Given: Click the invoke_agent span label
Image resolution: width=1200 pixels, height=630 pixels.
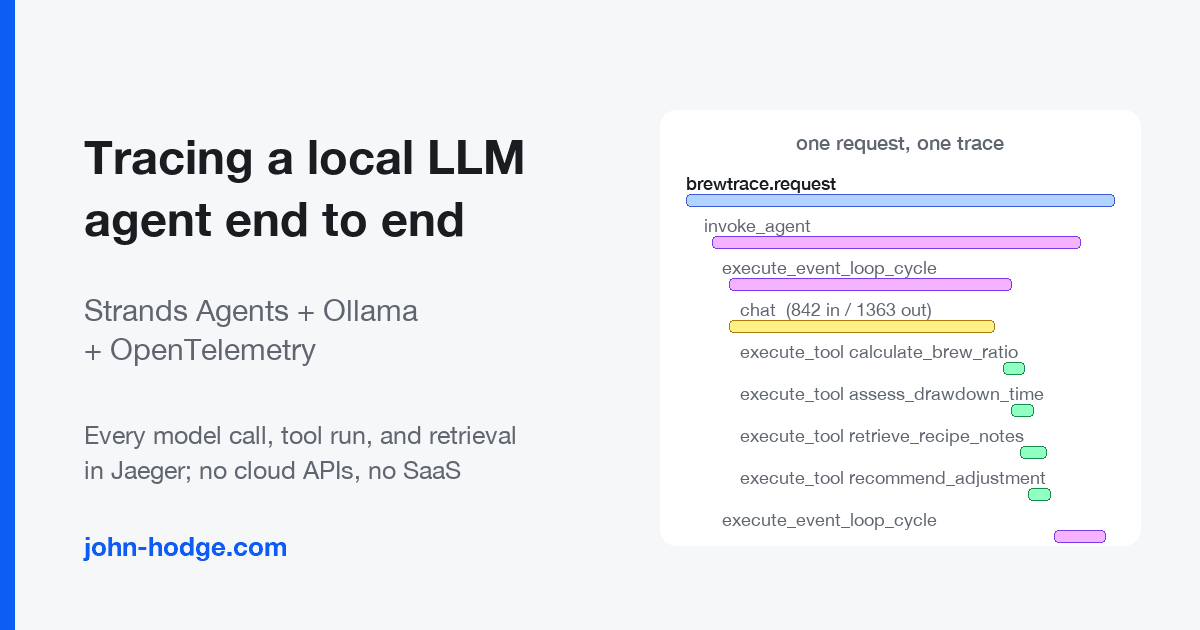Looking at the screenshot, I should (x=757, y=226).
